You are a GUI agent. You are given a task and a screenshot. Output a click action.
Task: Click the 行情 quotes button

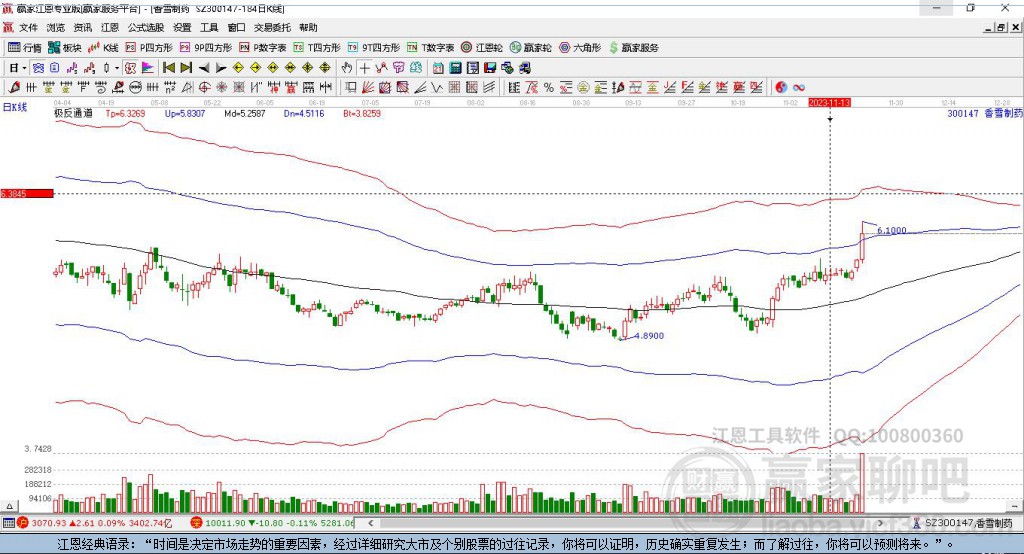point(24,48)
